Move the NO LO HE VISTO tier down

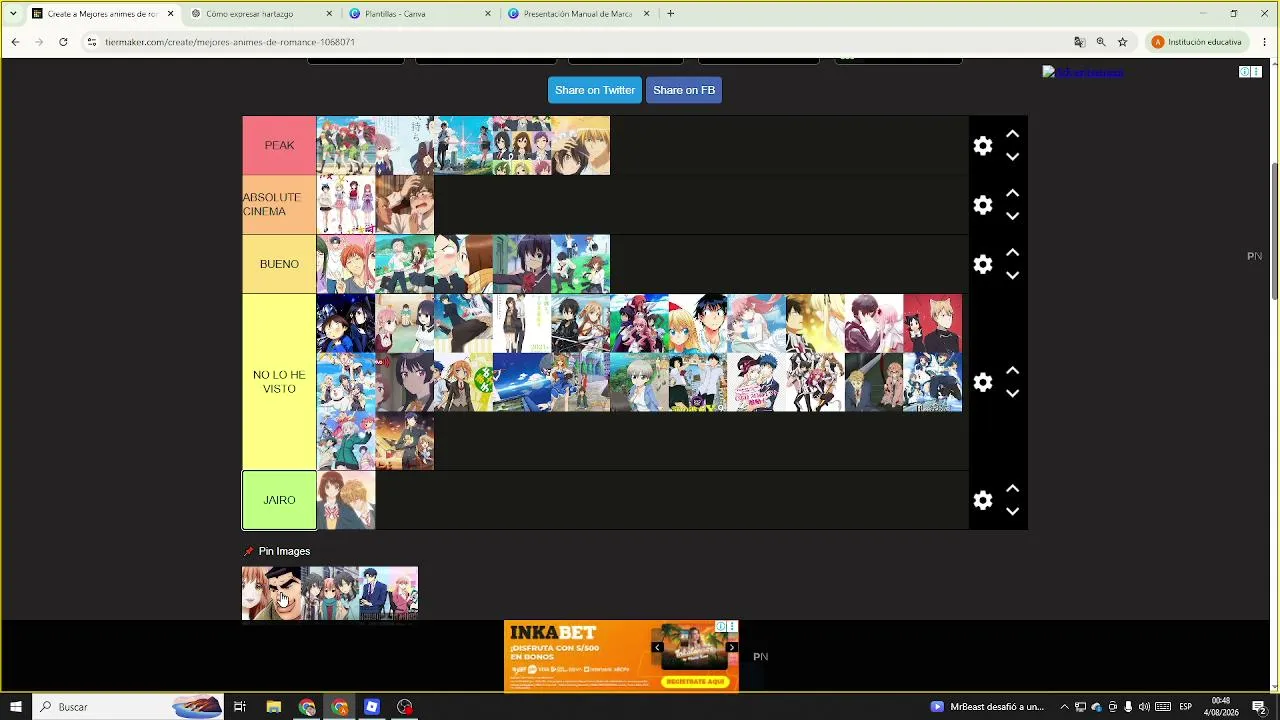1012,393
